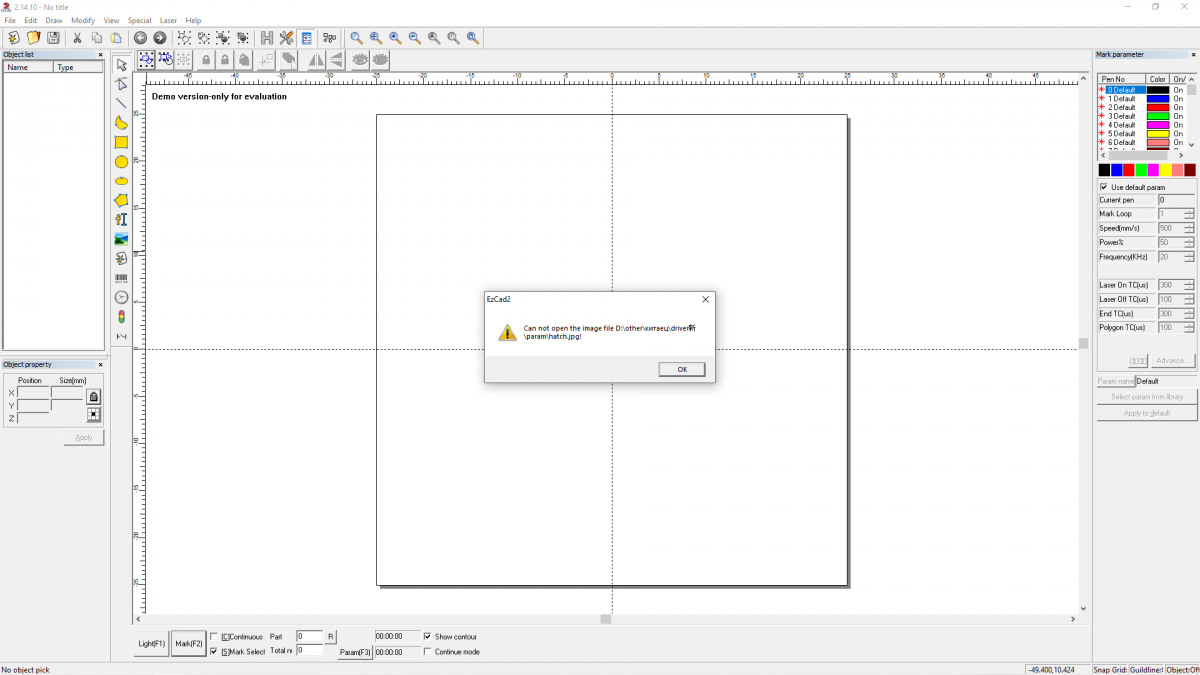Select the Line drawing tool
1200x675 pixels.
121,103
